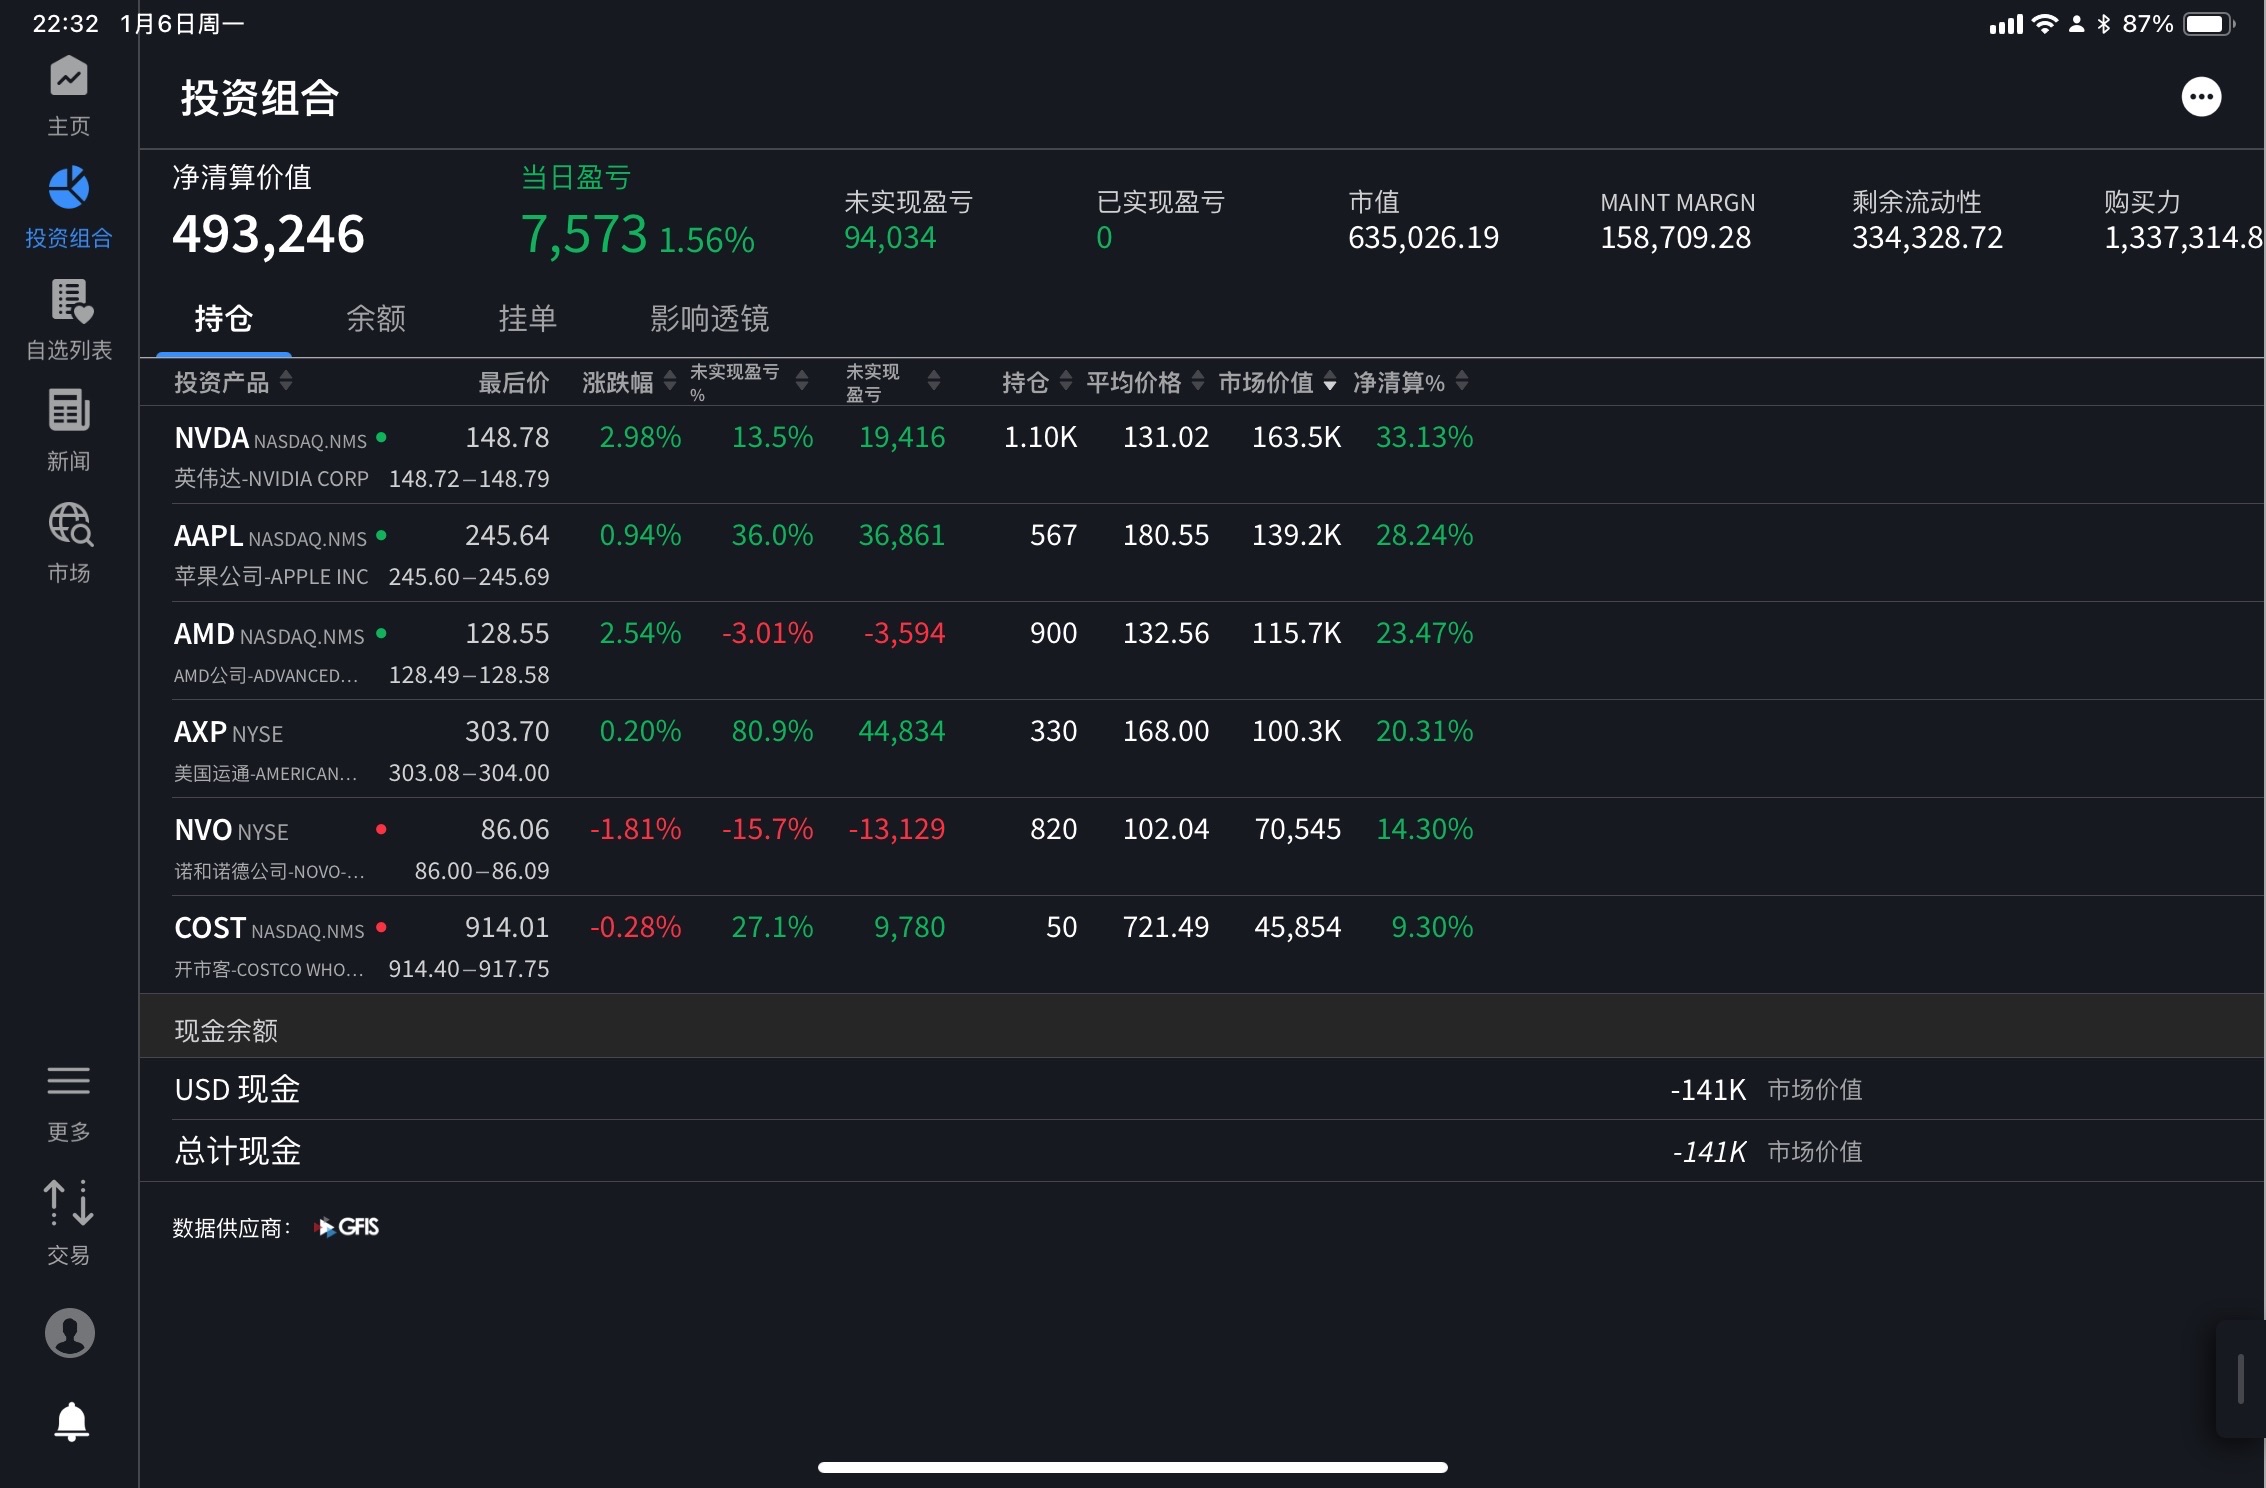Click the USD 现金 row

(1202, 1089)
